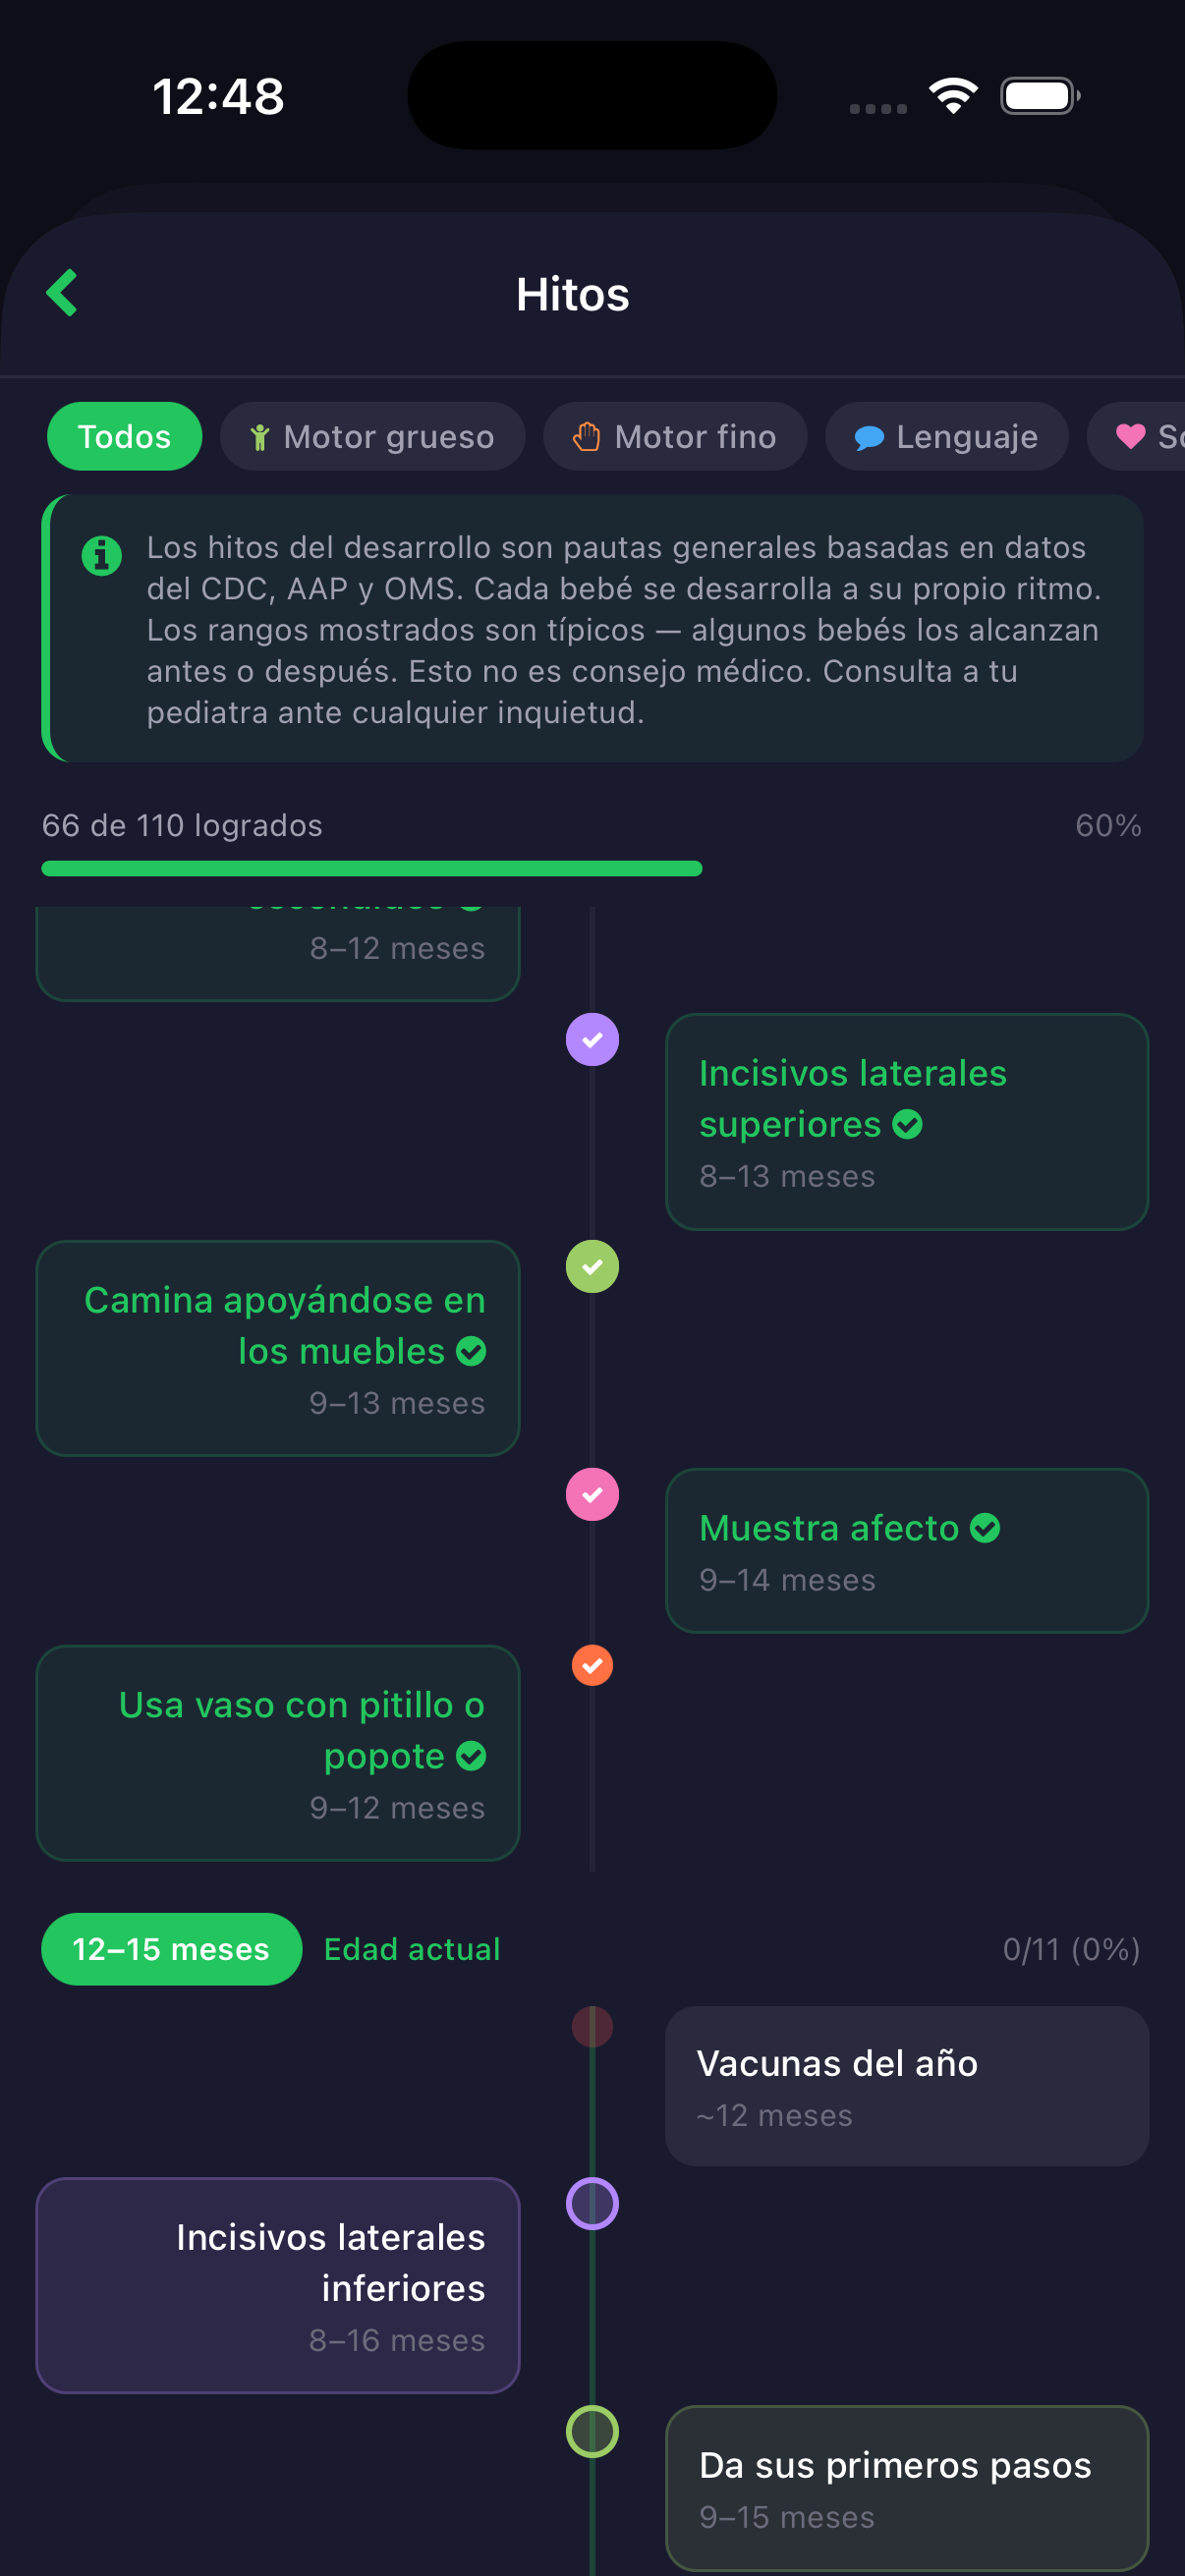This screenshot has width=1185, height=2576.
Task: Uncheck the orange Usa vaso con pitillo marker
Action: pos(592,1665)
